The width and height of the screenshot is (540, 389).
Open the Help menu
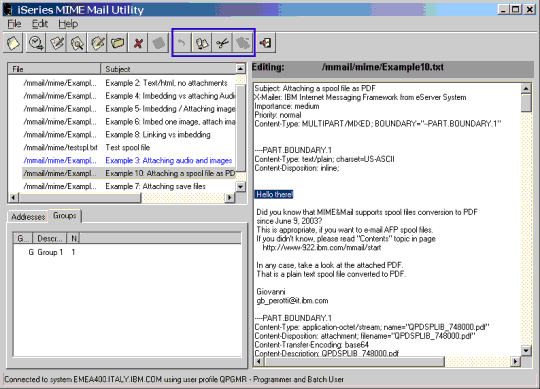click(x=68, y=24)
